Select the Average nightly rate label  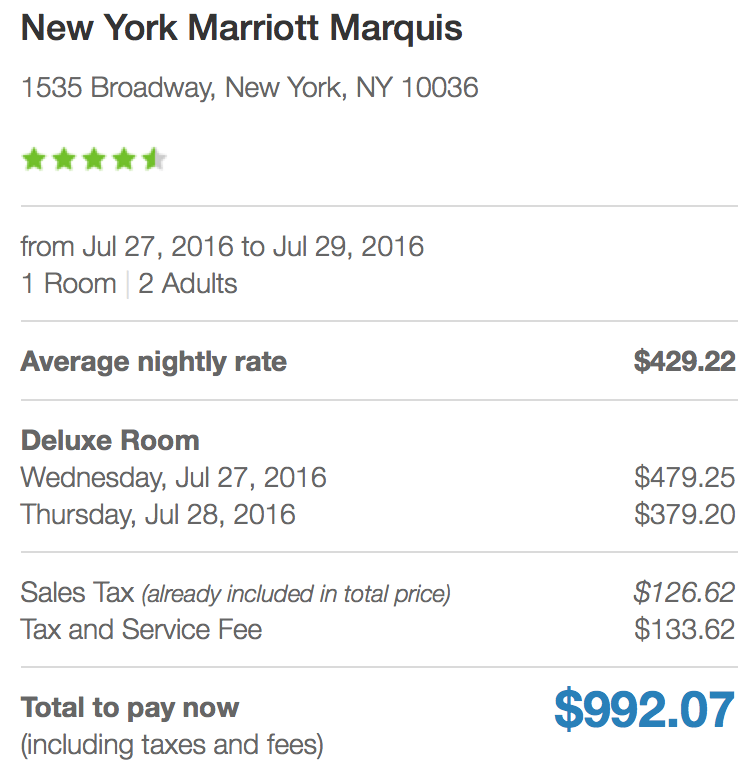pyautogui.click(x=154, y=362)
